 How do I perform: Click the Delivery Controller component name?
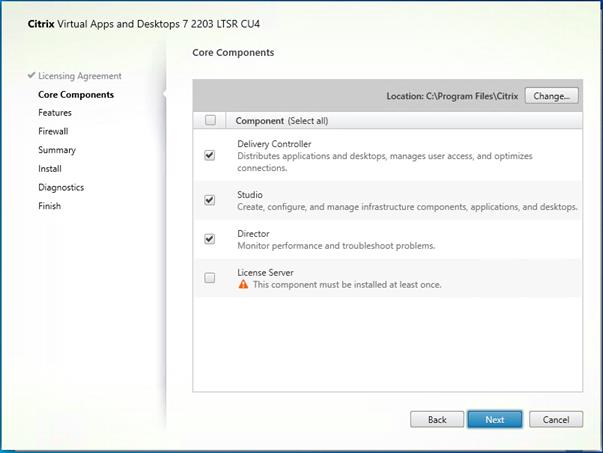[x=275, y=144]
